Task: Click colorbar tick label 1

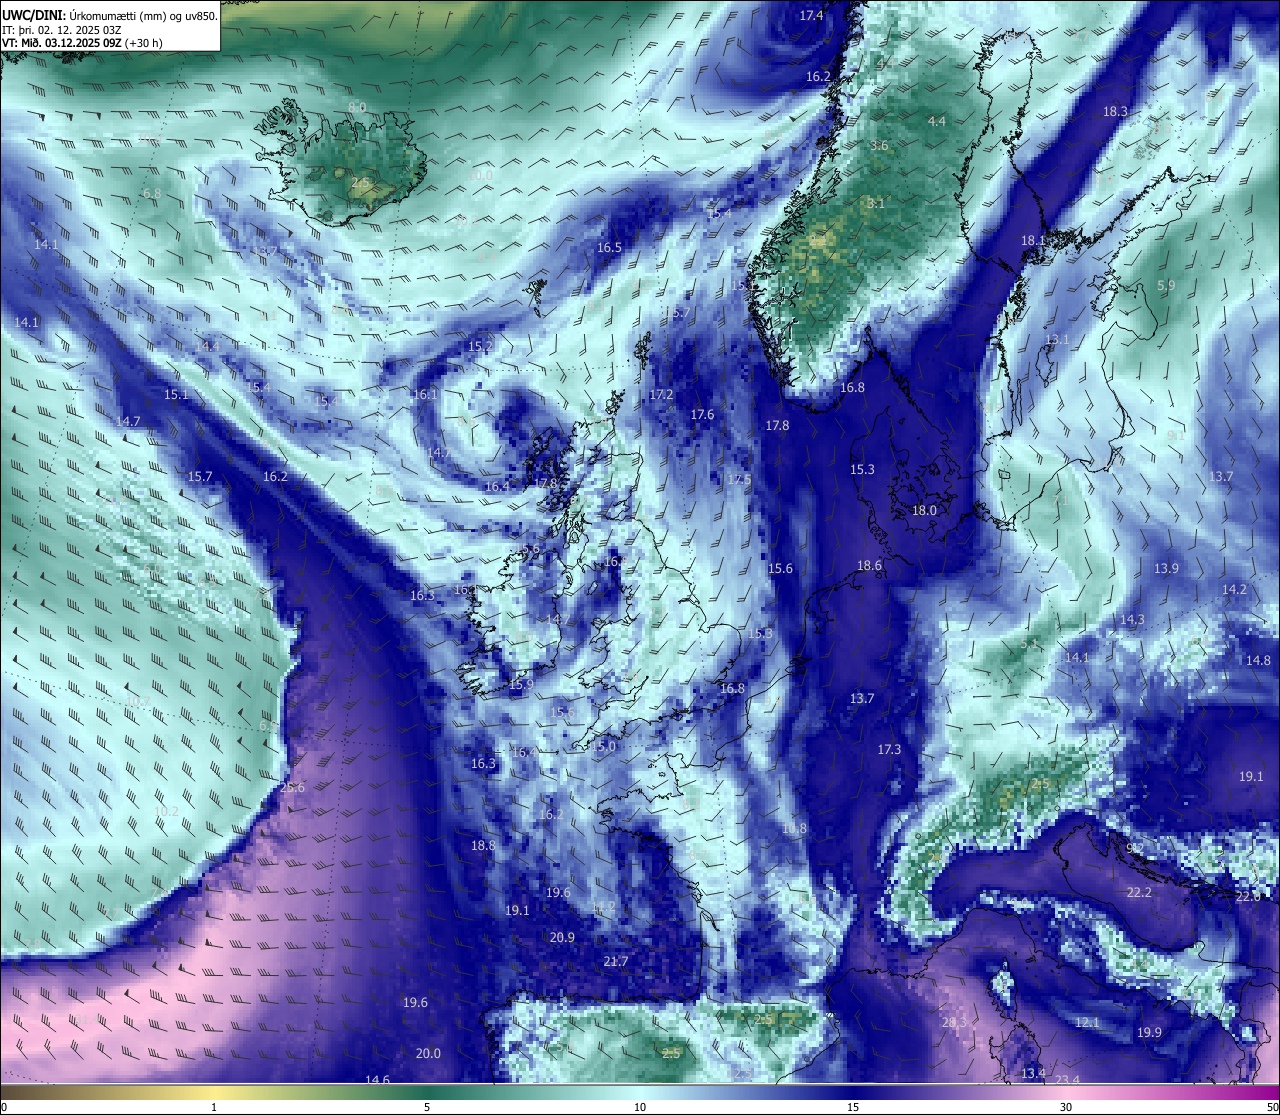Action: [214, 1107]
